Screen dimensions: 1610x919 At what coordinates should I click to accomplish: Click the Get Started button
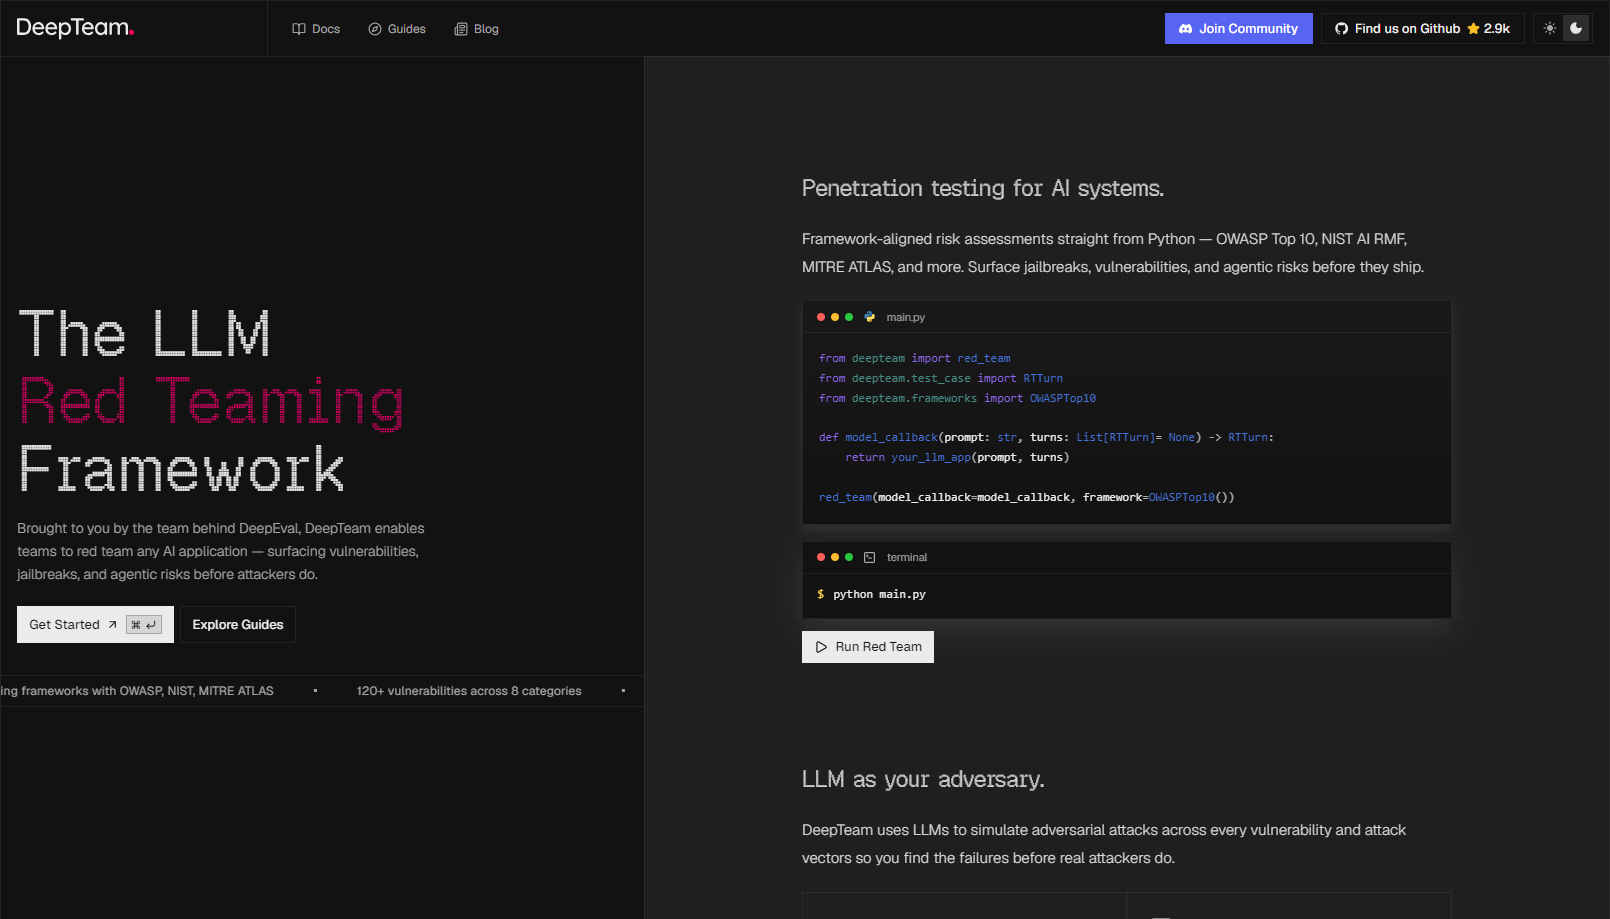tap(95, 625)
